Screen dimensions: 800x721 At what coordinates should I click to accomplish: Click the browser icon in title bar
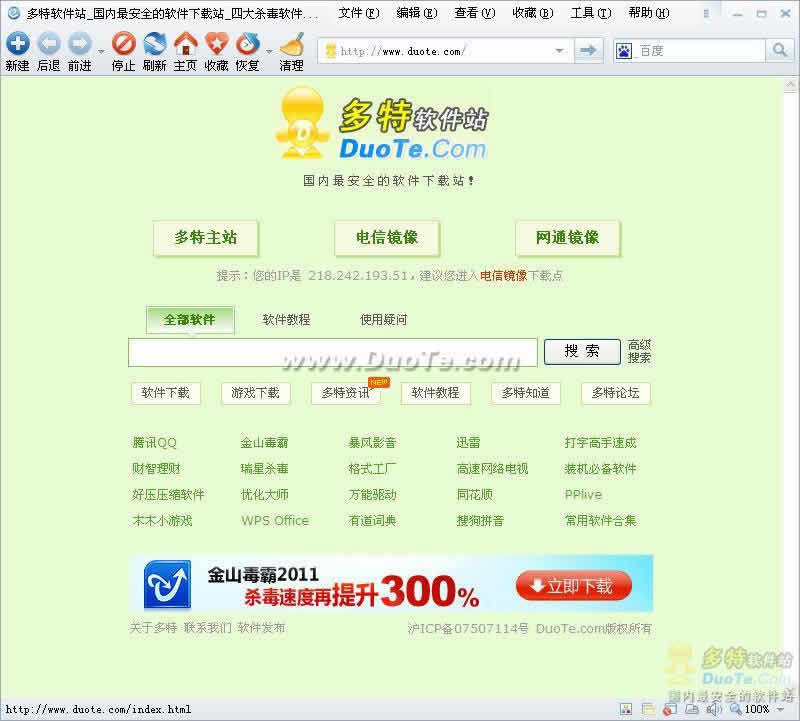(x=14, y=12)
